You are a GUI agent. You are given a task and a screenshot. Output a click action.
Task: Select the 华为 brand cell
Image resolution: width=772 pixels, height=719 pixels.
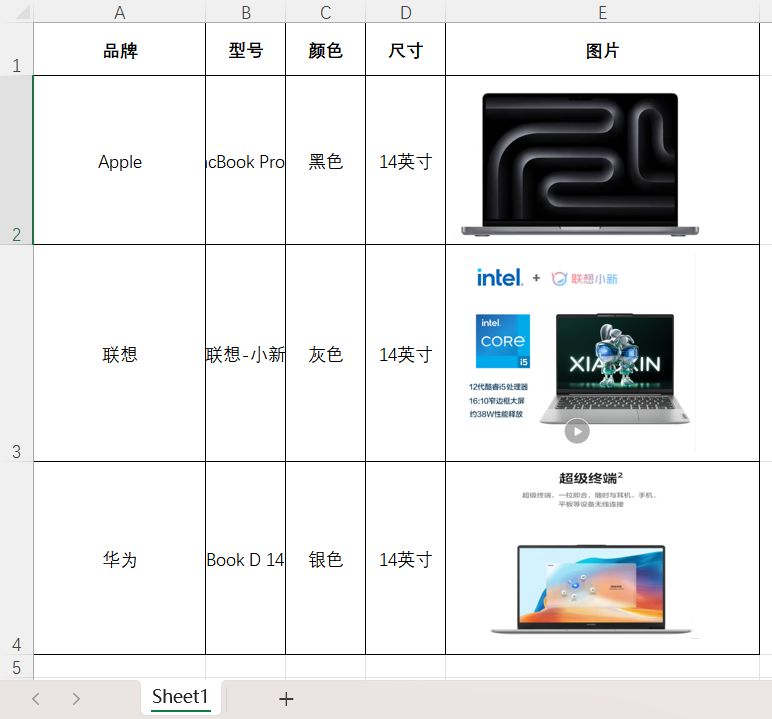pyautogui.click(x=120, y=558)
